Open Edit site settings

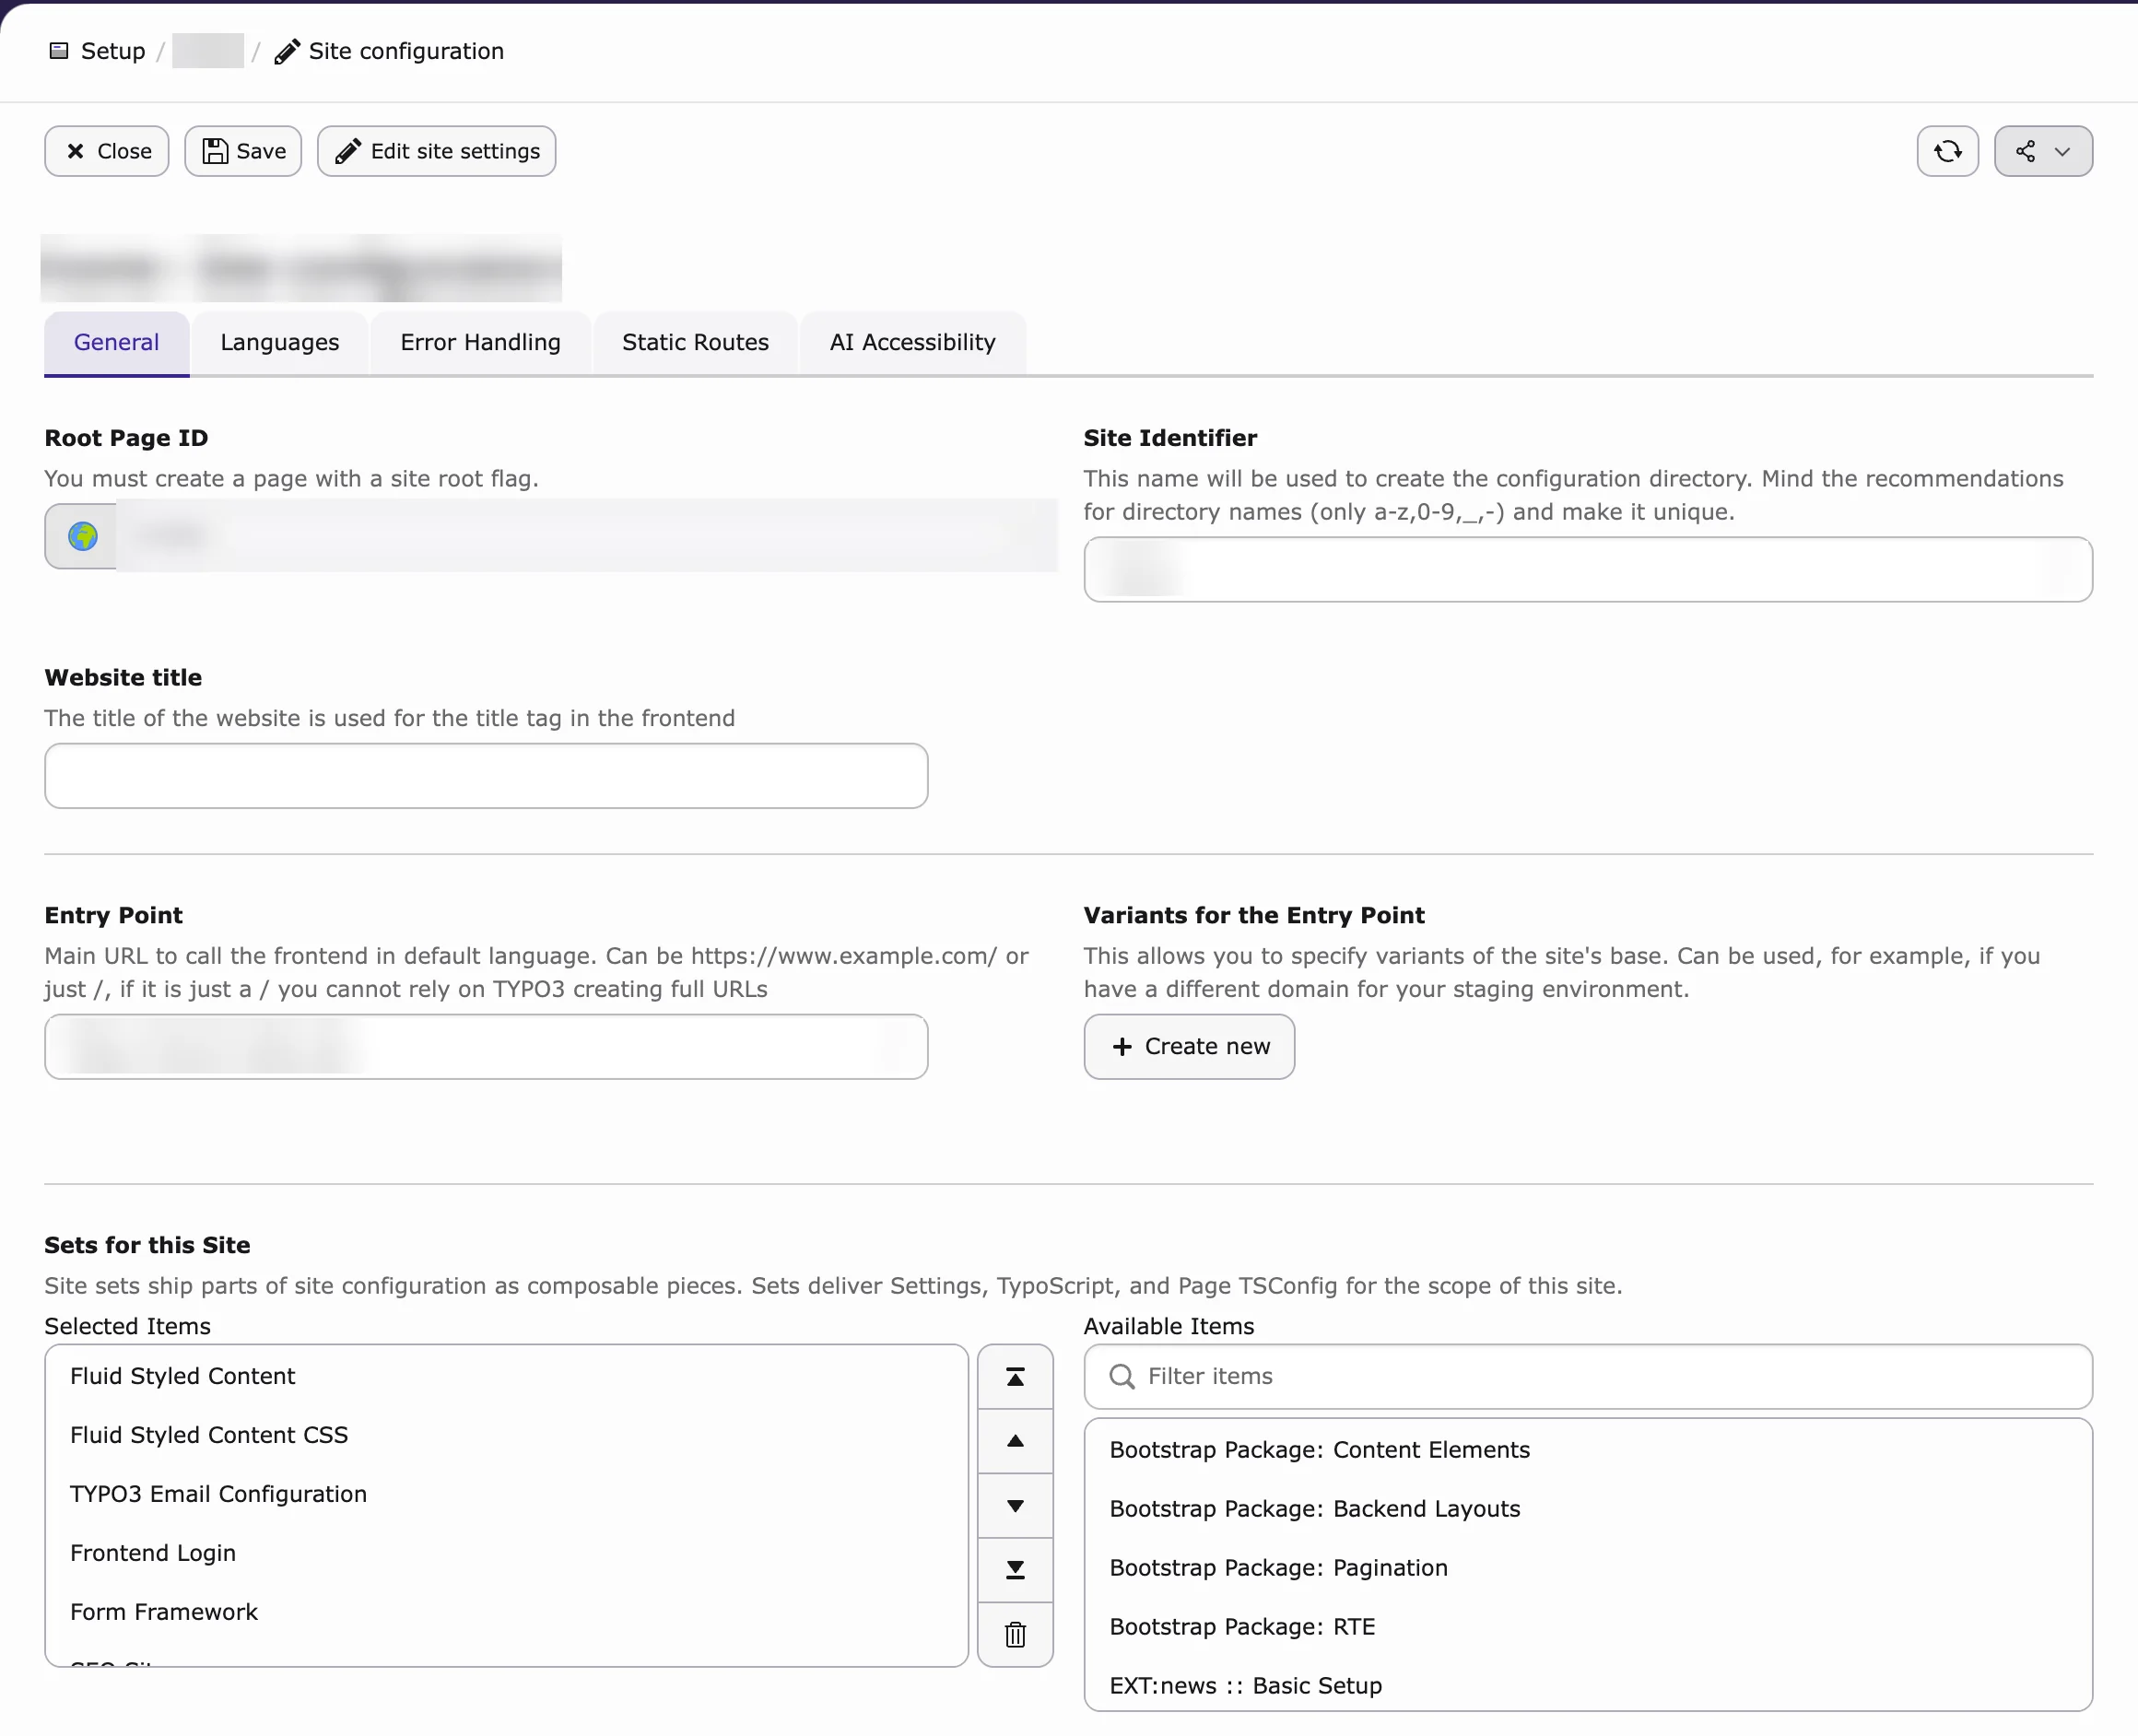click(x=437, y=151)
